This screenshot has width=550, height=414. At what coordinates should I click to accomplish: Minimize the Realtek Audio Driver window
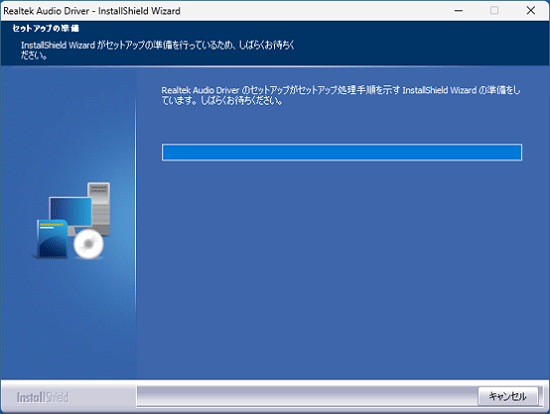[458, 11]
